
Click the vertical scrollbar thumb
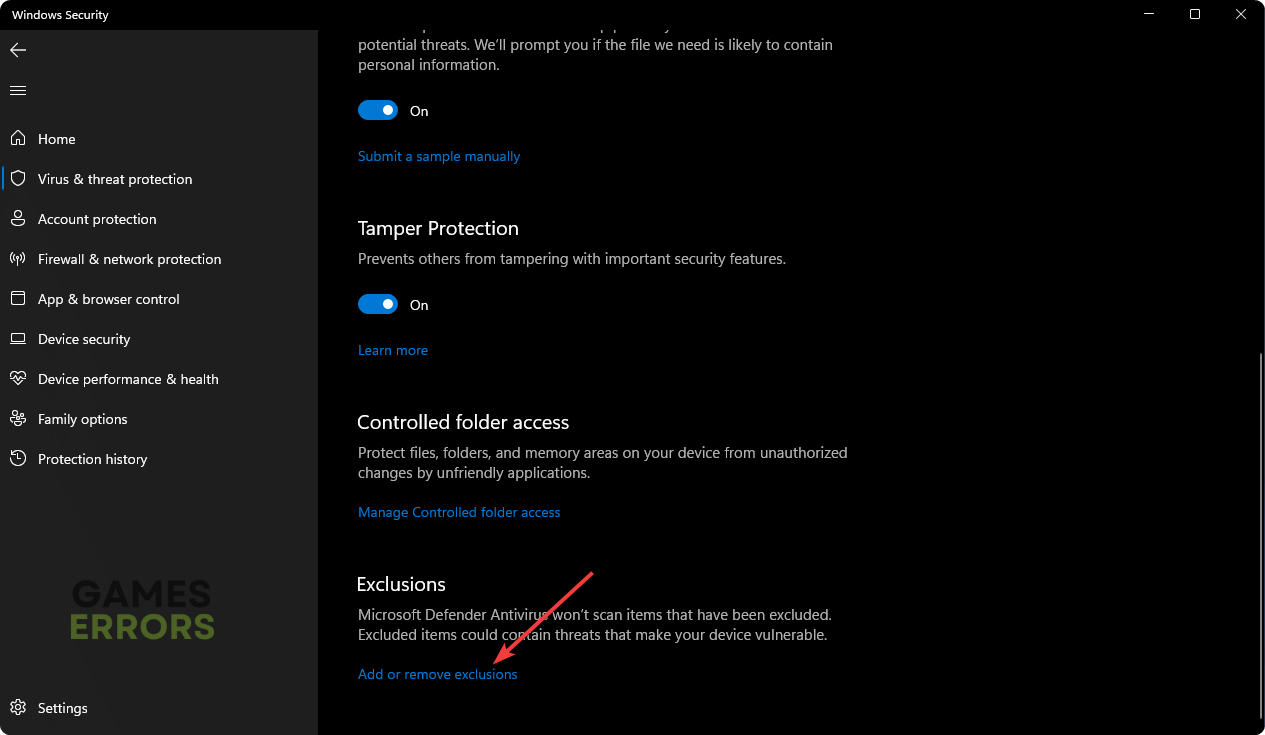[1260, 535]
